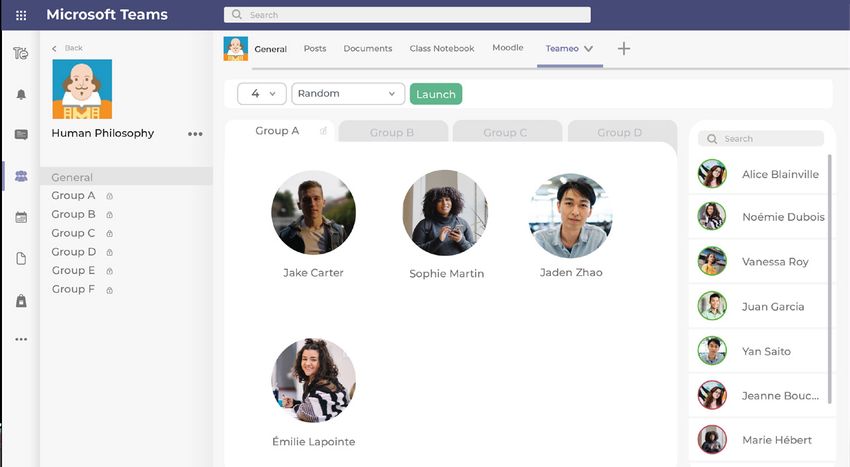Open the Moodle tab
Viewport: 850px width, 467px height.
pyautogui.click(x=508, y=48)
